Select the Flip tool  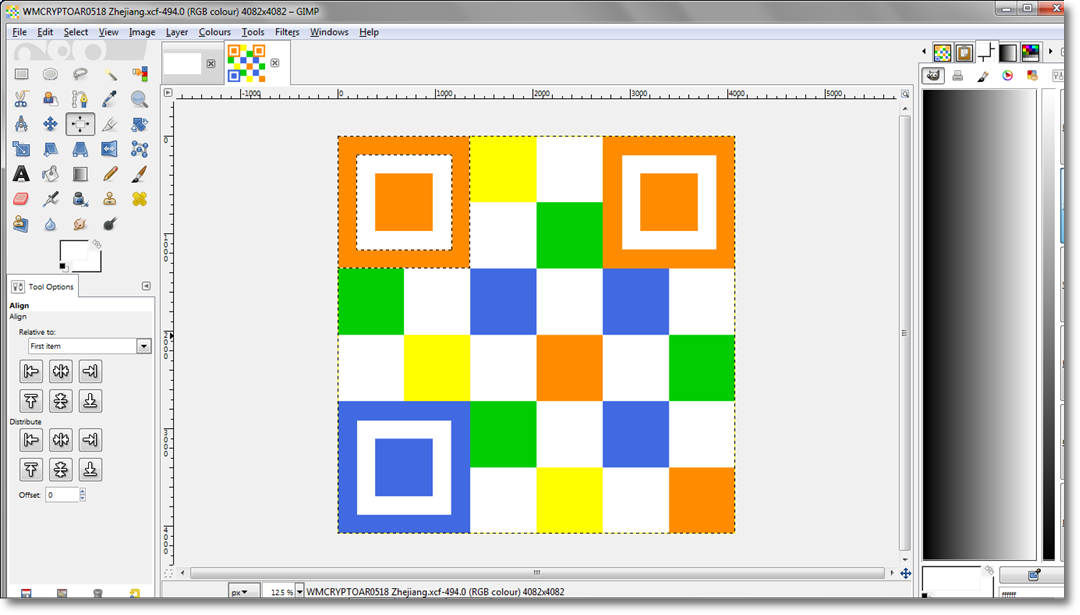pyautogui.click(x=110, y=149)
